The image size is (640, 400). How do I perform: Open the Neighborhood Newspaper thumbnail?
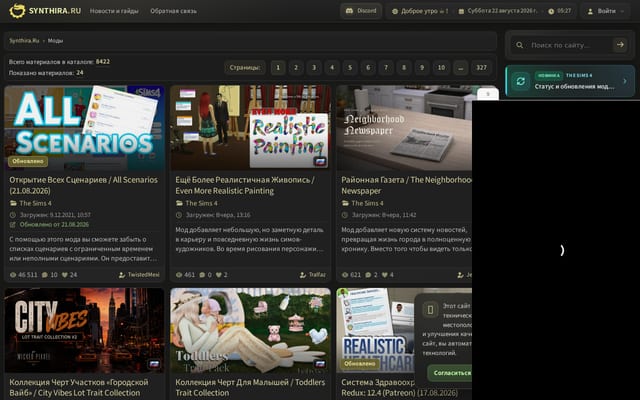coord(404,127)
